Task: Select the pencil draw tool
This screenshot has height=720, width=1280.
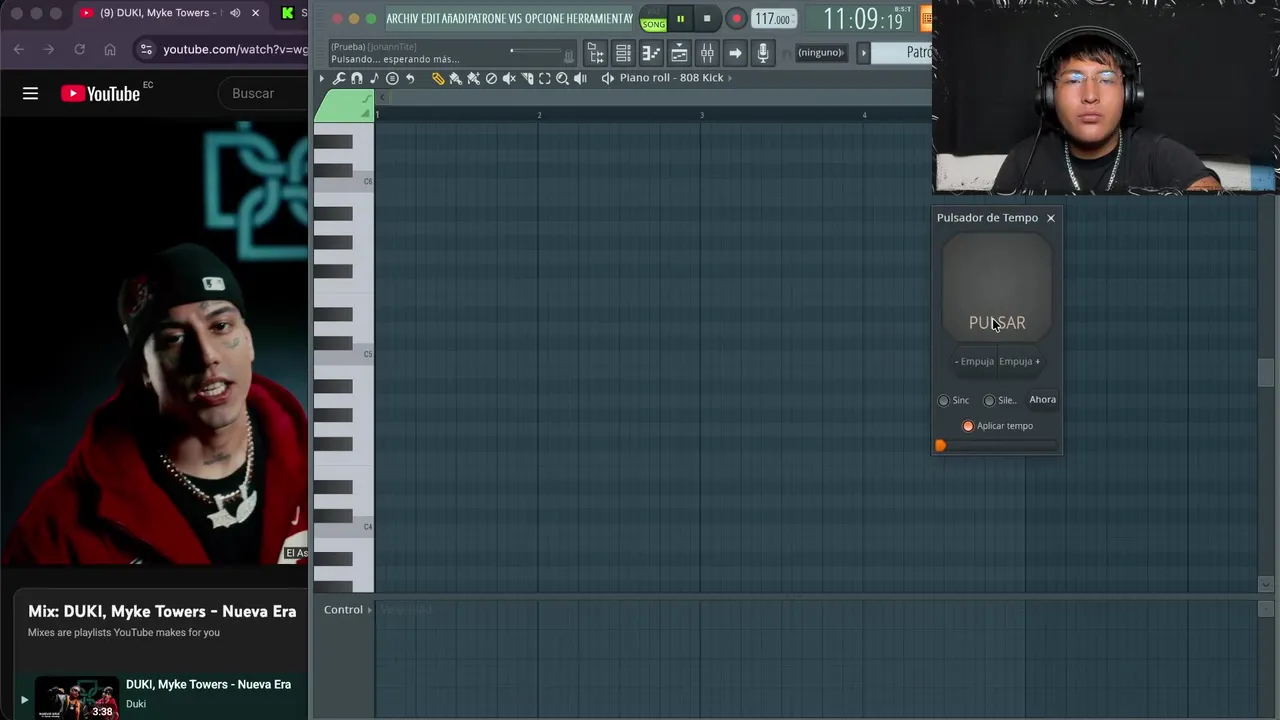Action: [438, 78]
